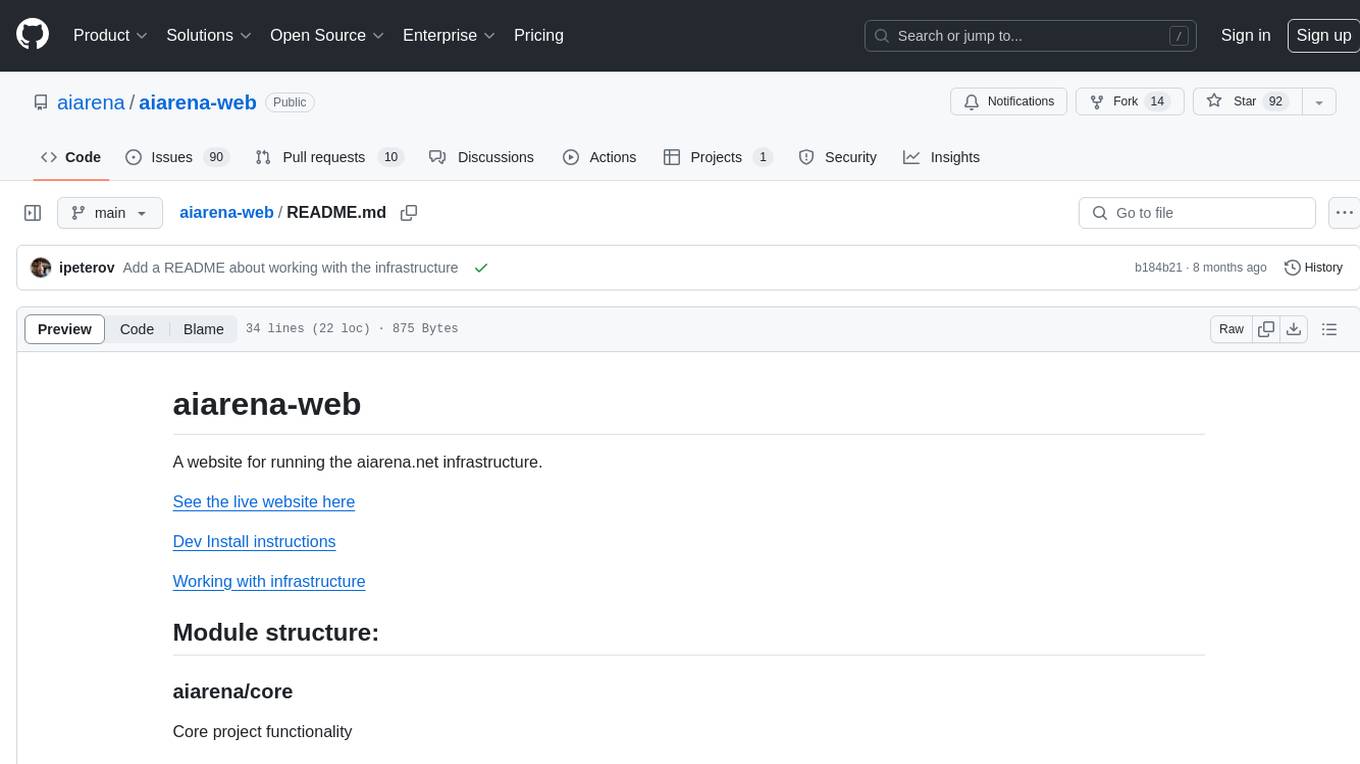
Task: Open the Working with infrastructure link
Action: point(269,582)
